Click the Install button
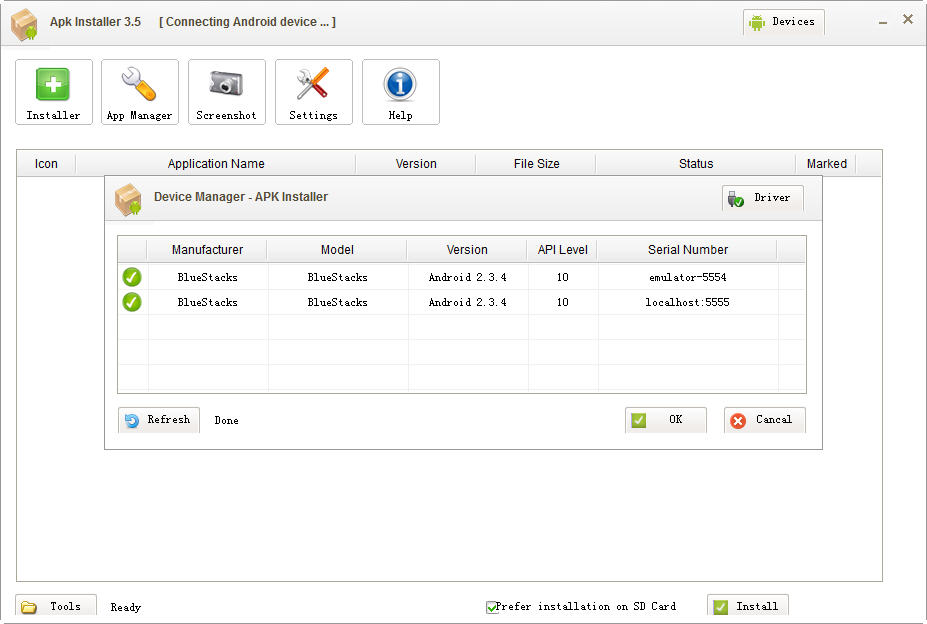 click(x=747, y=606)
